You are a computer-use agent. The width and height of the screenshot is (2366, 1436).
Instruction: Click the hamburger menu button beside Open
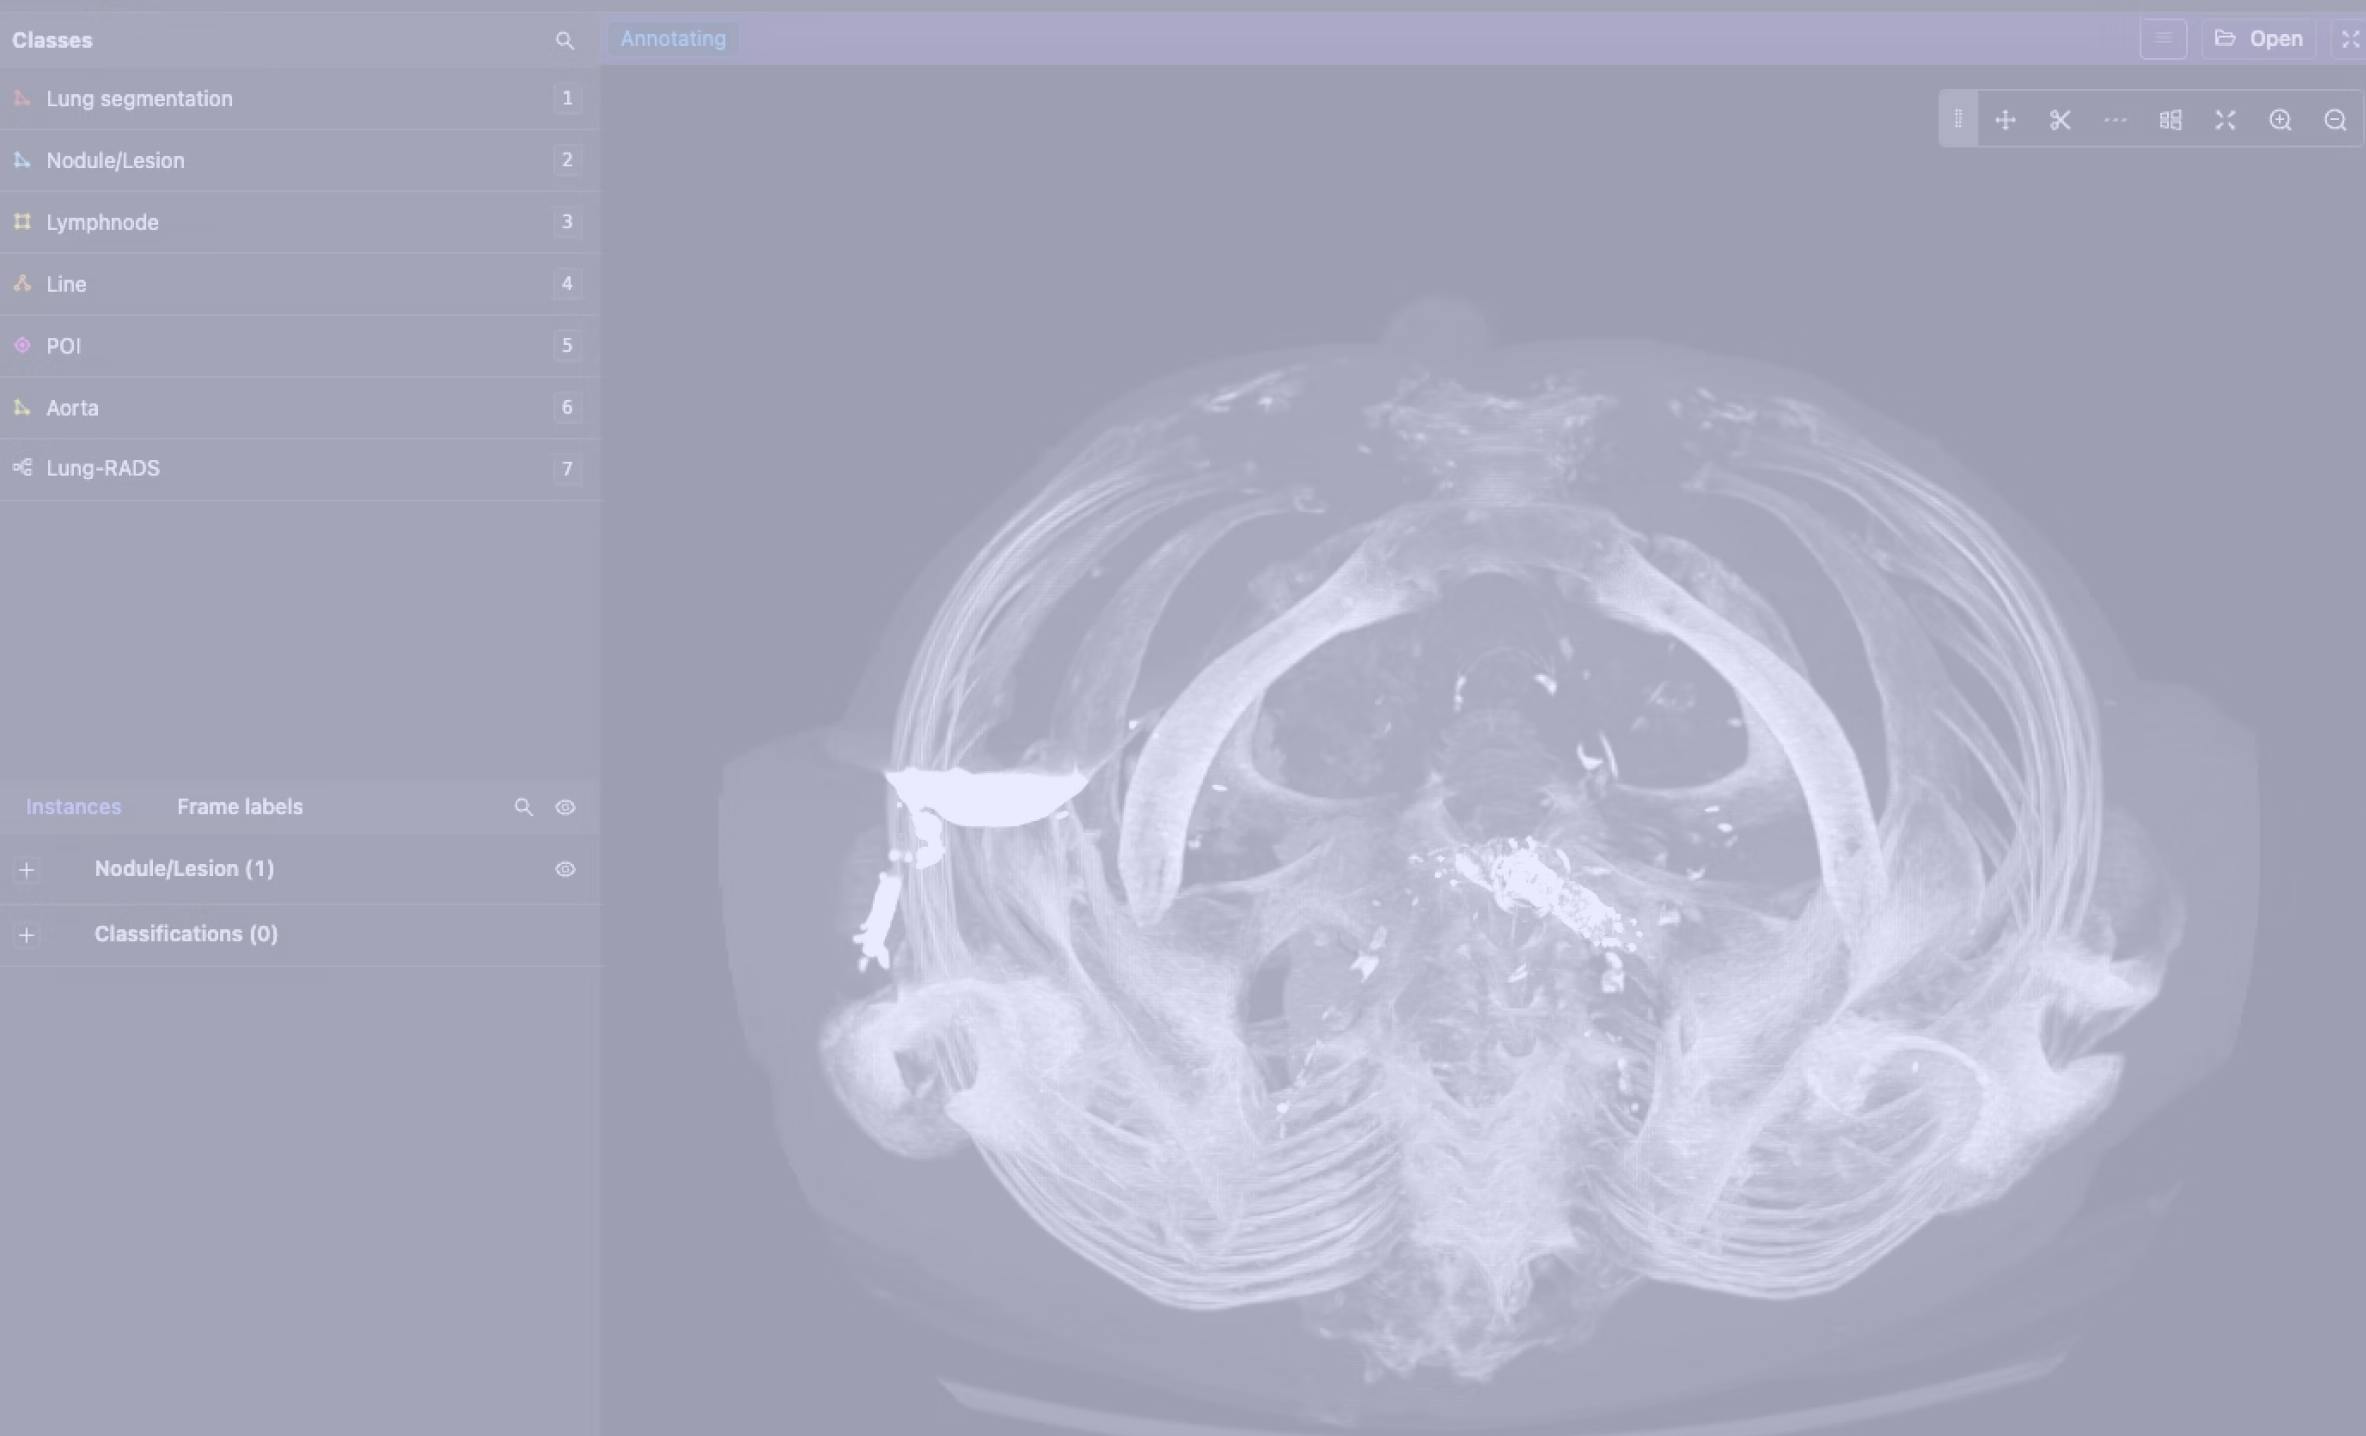tap(2163, 39)
